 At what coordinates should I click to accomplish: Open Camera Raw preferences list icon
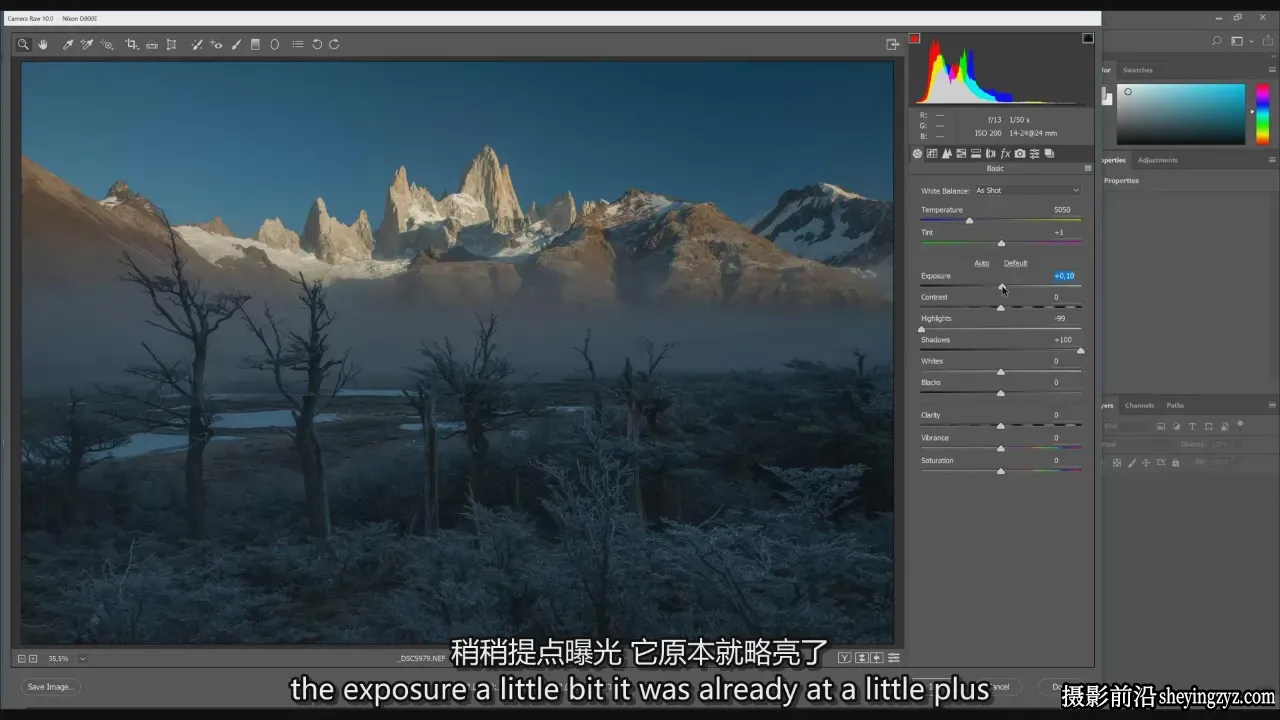(x=298, y=44)
